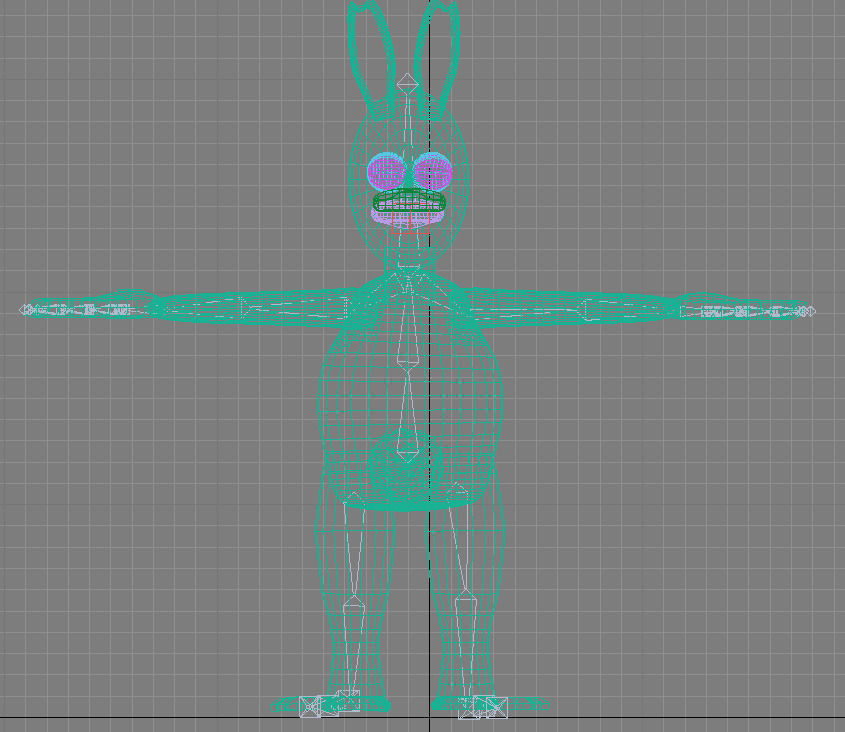Select the lower spine bone in the belly
Screen dimensions: 845x732
pos(408,415)
